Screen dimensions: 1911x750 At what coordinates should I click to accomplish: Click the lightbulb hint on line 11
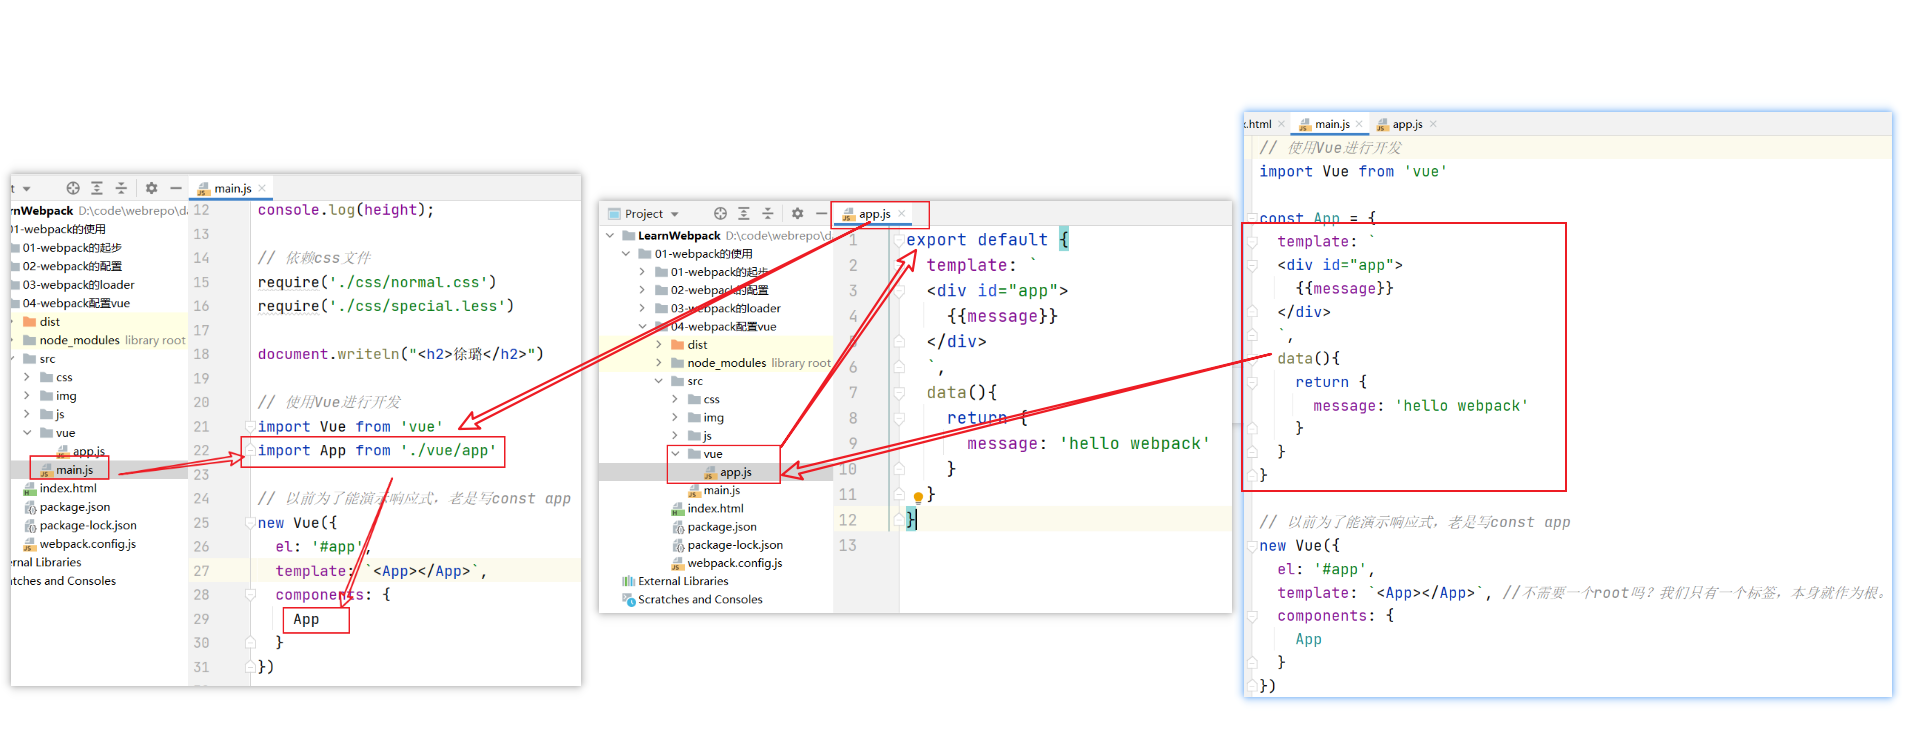click(918, 497)
